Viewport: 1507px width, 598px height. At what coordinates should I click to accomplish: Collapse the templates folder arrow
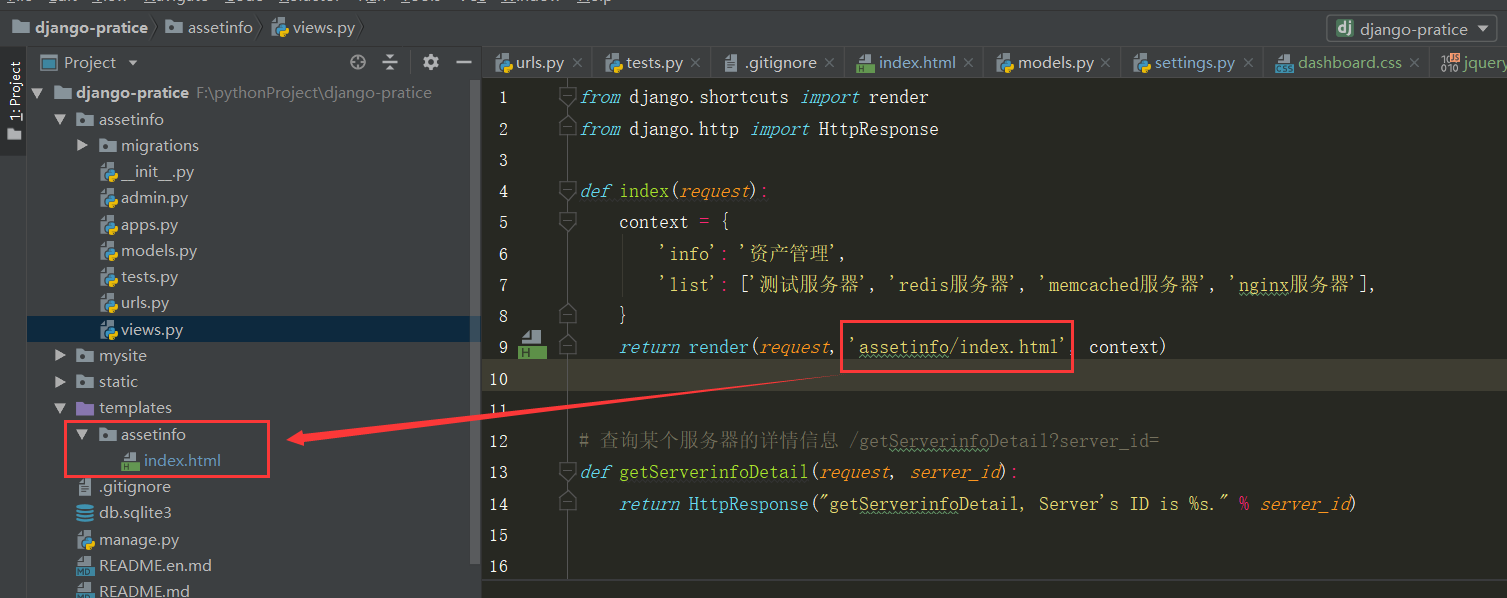[61, 408]
